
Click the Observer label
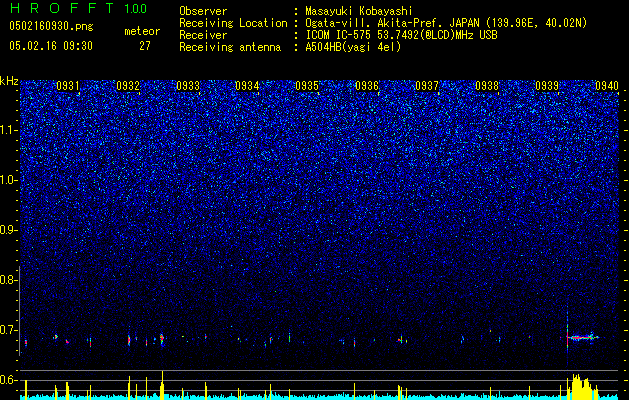[203, 11]
